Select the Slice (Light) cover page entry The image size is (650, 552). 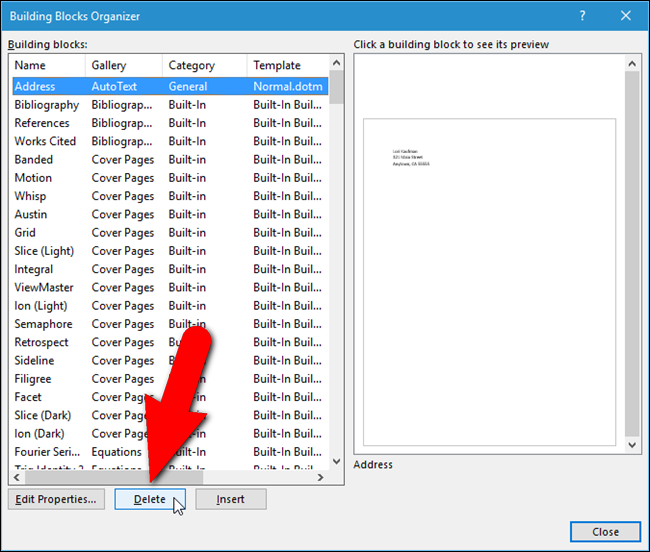[x=170, y=251]
